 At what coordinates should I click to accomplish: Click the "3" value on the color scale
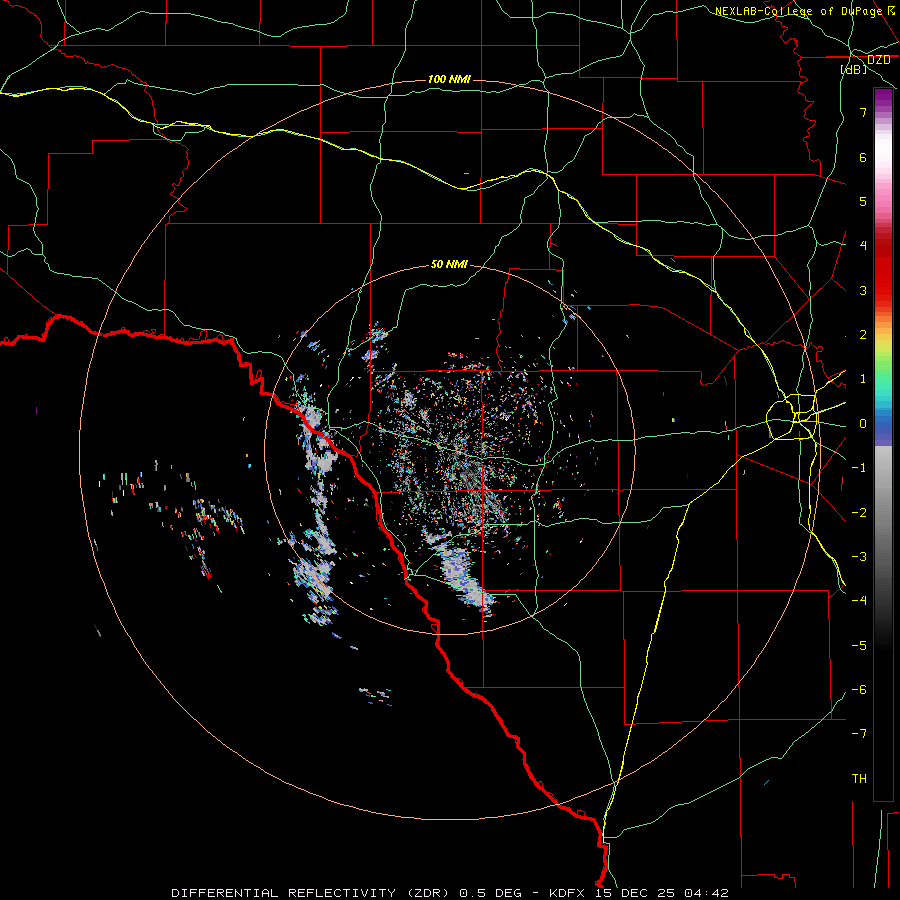point(863,290)
